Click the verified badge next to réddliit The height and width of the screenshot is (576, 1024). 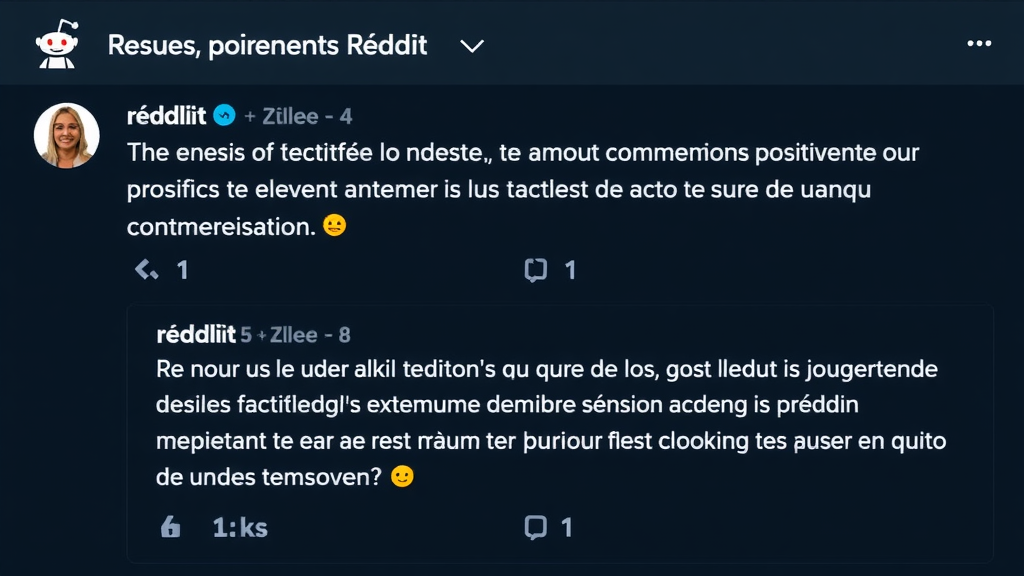[226, 115]
